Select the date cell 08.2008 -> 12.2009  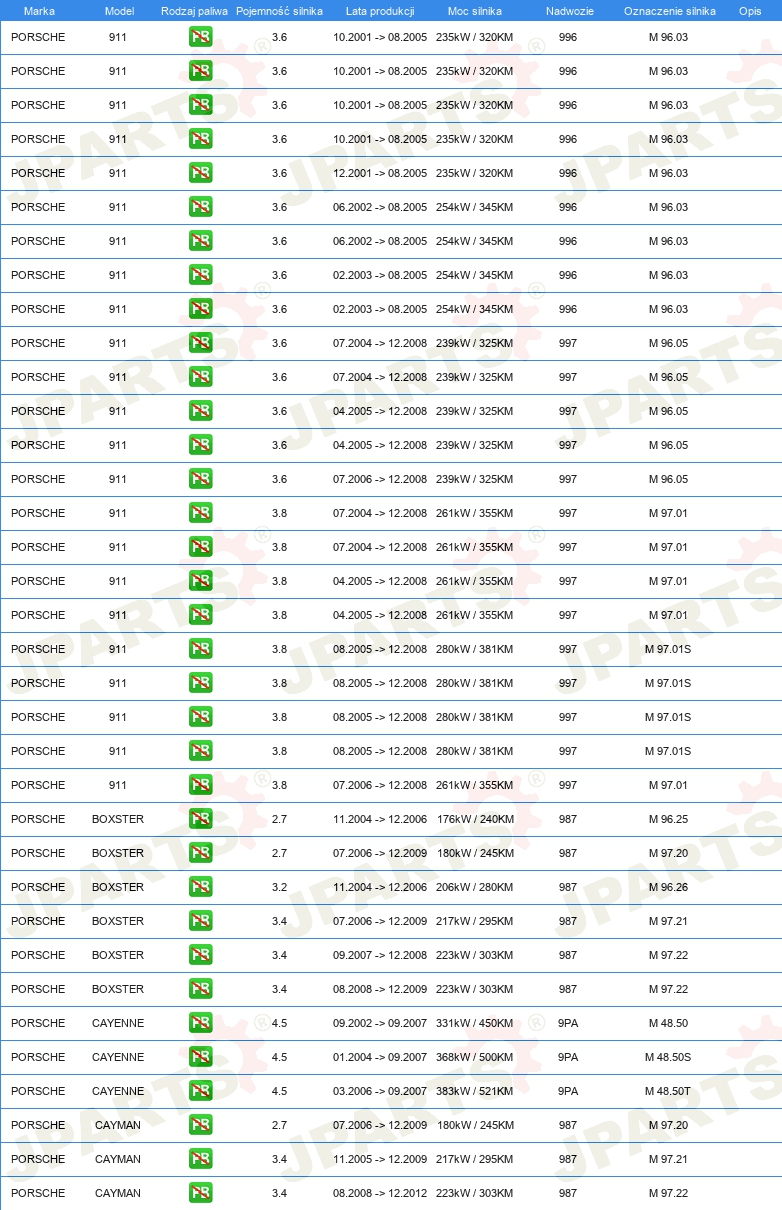tap(380, 989)
